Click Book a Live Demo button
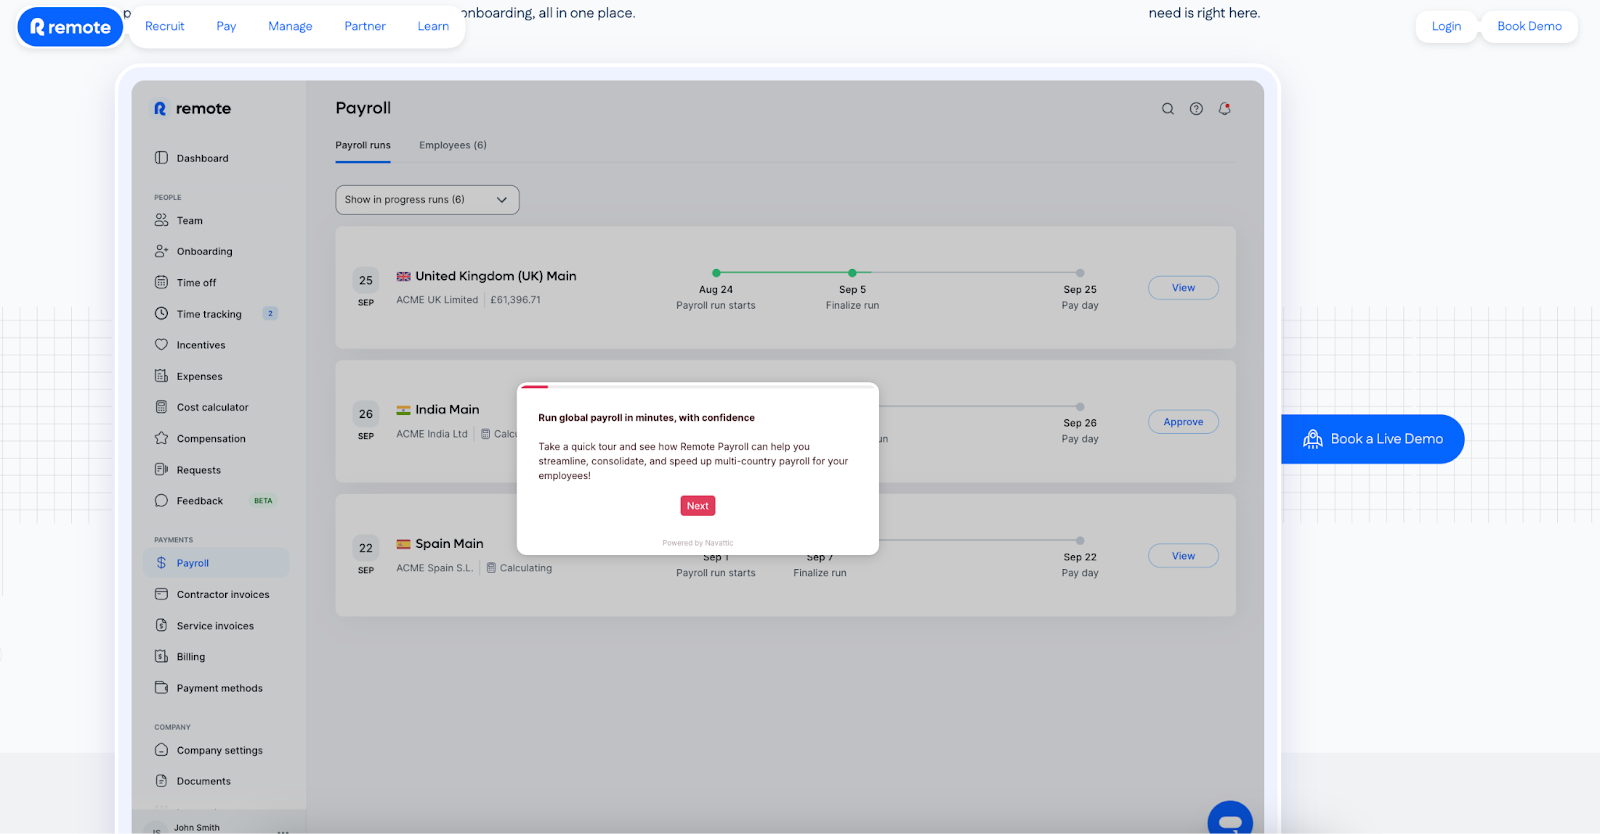Image resolution: width=1600 pixels, height=834 pixels. (1373, 439)
